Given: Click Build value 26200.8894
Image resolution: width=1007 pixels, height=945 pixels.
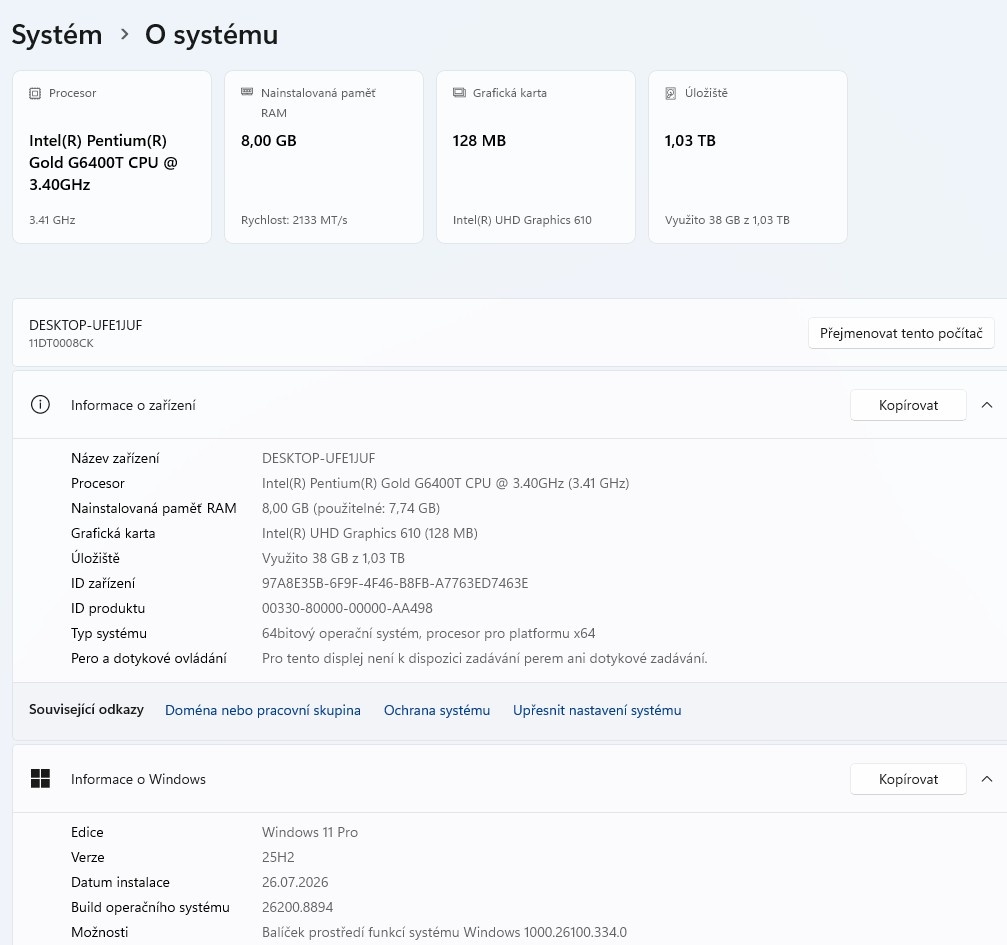Looking at the screenshot, I should coord(297,907).
